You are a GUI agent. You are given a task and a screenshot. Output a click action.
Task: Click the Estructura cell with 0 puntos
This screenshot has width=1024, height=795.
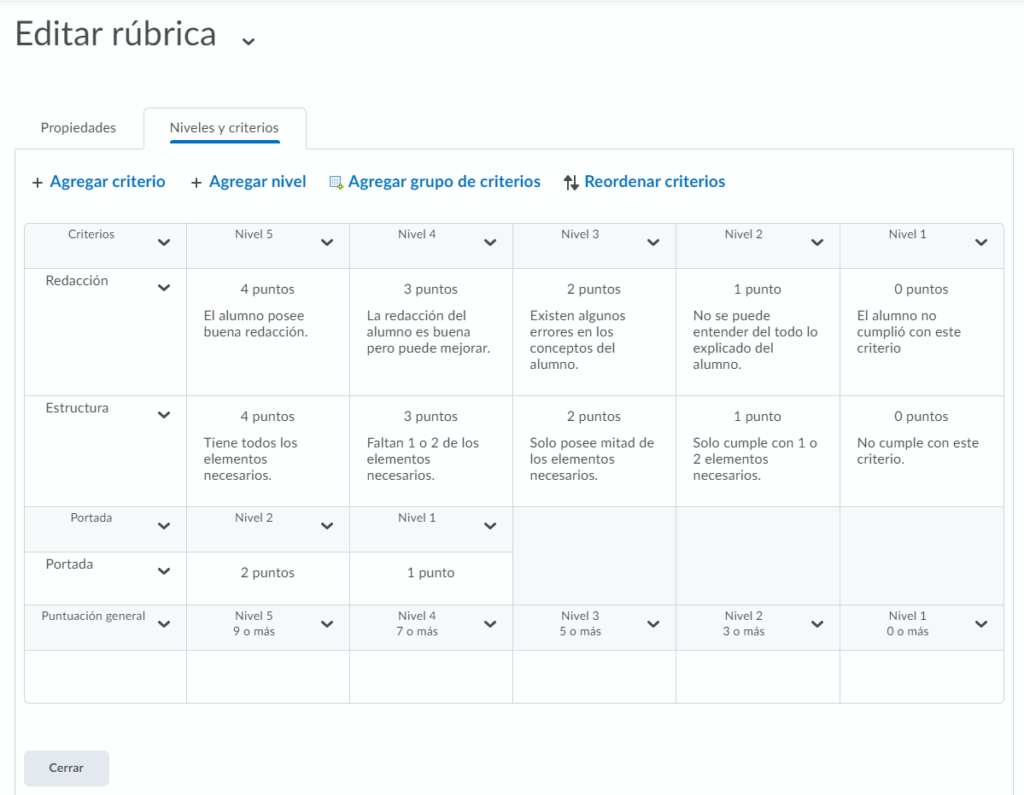point(921,450)
